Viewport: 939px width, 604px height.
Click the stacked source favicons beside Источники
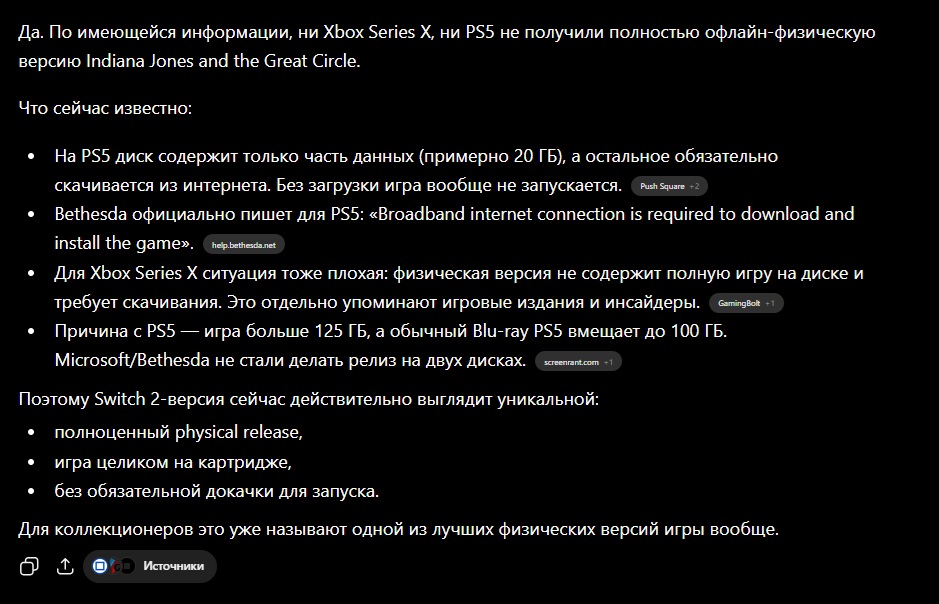point(113,566)
